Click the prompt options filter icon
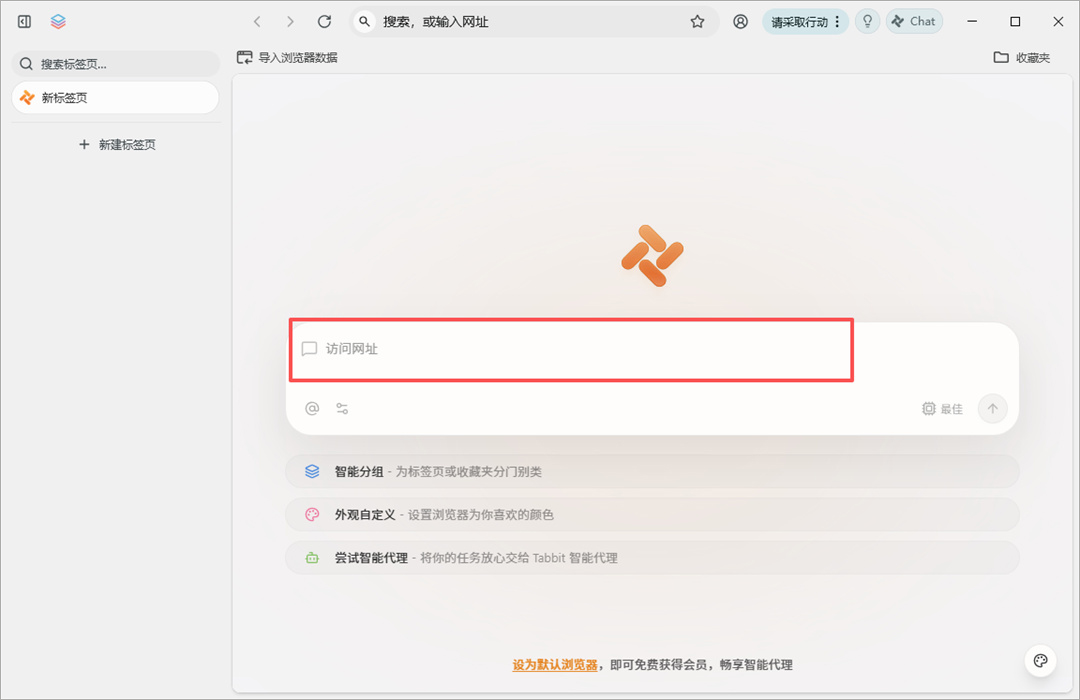 point(341,408)
